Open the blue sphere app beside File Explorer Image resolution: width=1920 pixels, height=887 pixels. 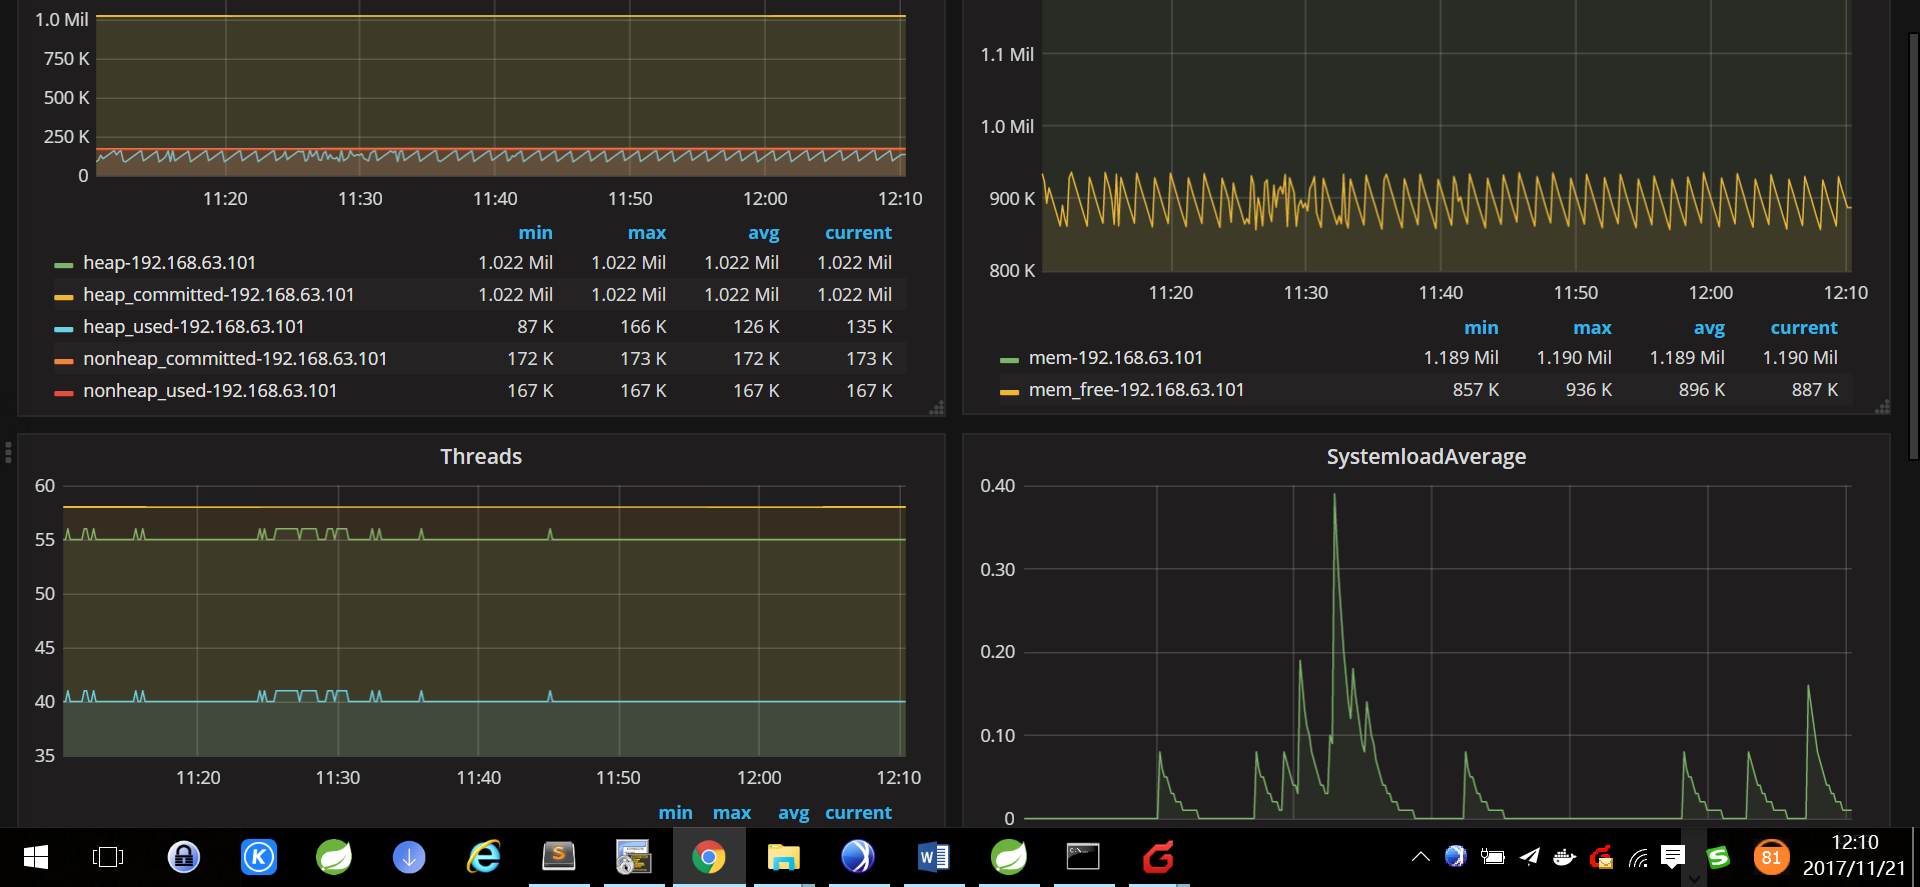(x=859, y=857)
